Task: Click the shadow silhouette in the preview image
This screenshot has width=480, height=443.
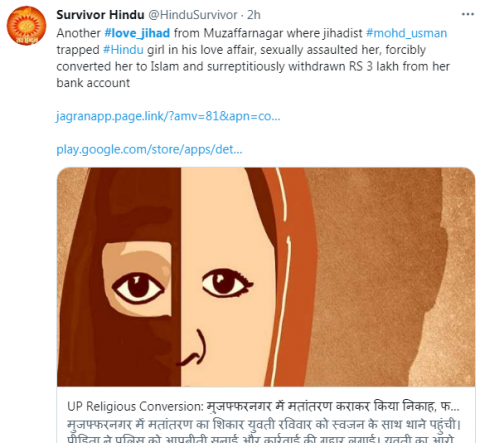Action: click(377, 277)
